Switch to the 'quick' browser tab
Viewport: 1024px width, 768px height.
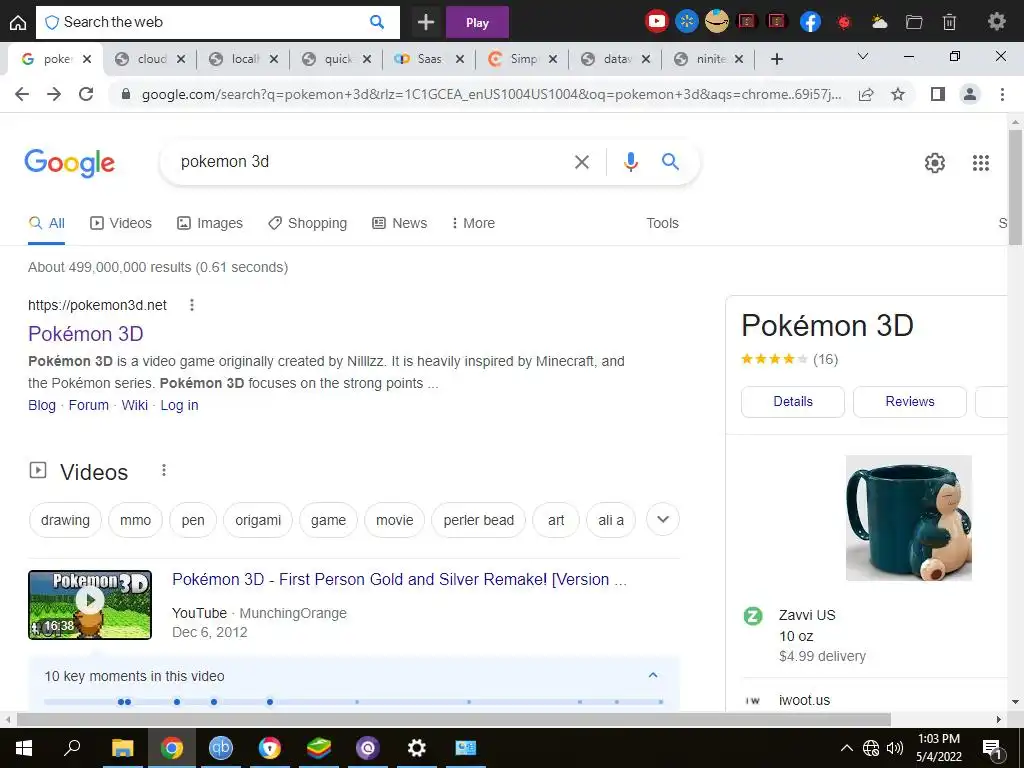point(338,59)
